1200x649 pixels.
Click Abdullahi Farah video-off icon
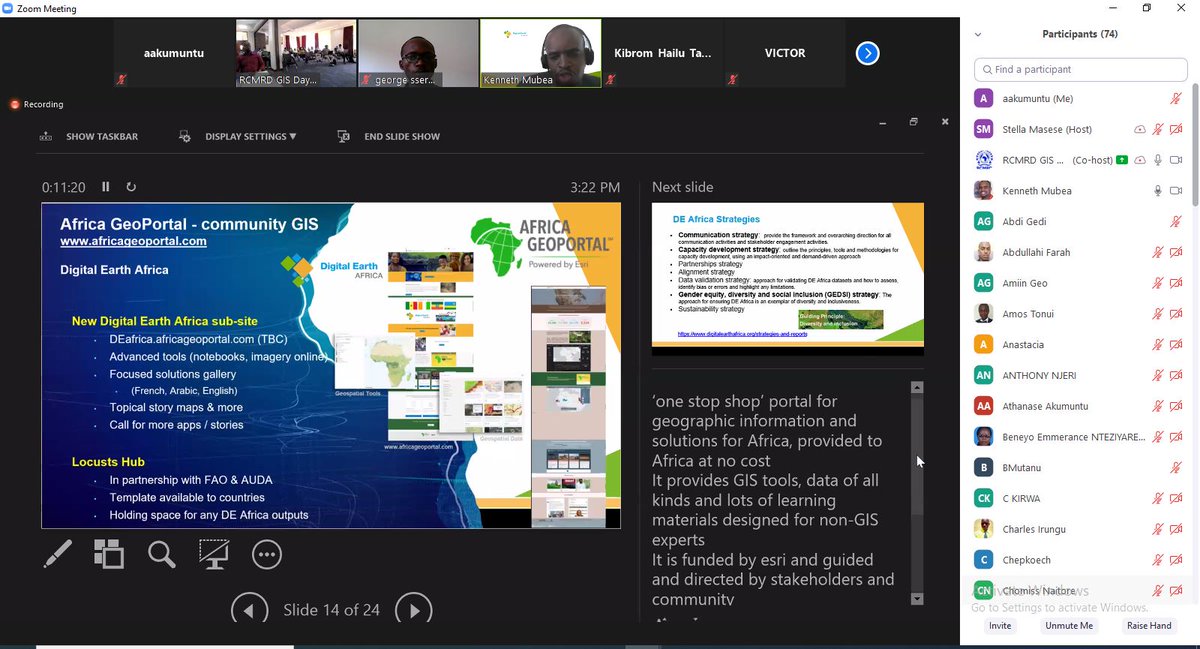pyautogui.click(x=1177, y=253)
